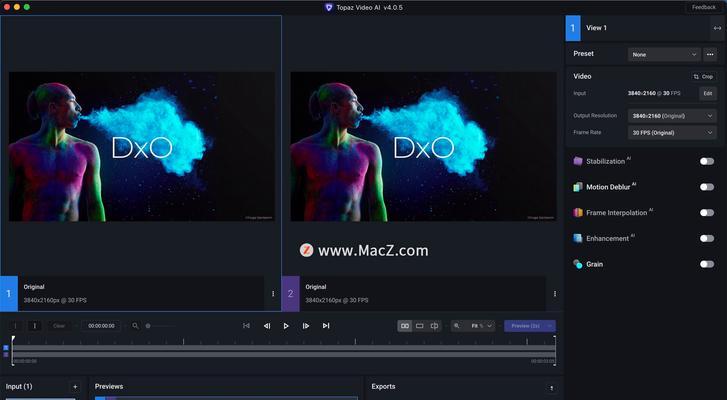
Task: Click the timeline playhead at start
Action: coord(13,340)
